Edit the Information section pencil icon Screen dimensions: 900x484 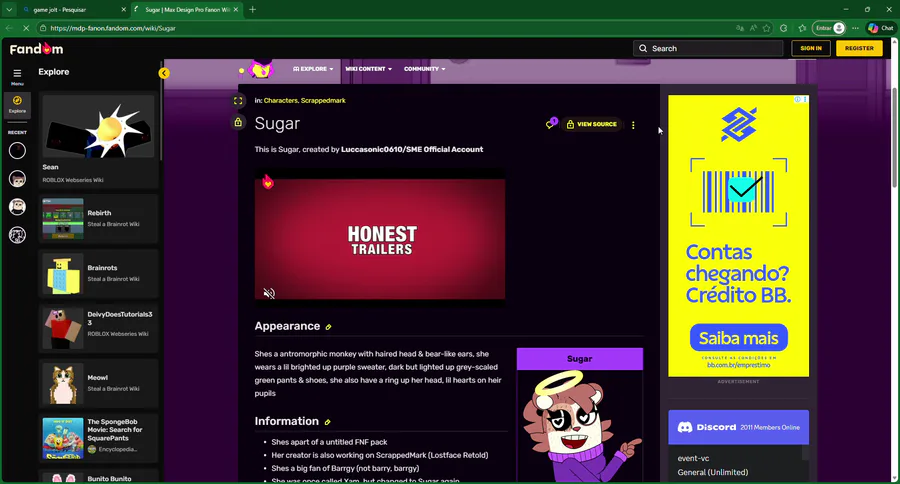327,423
